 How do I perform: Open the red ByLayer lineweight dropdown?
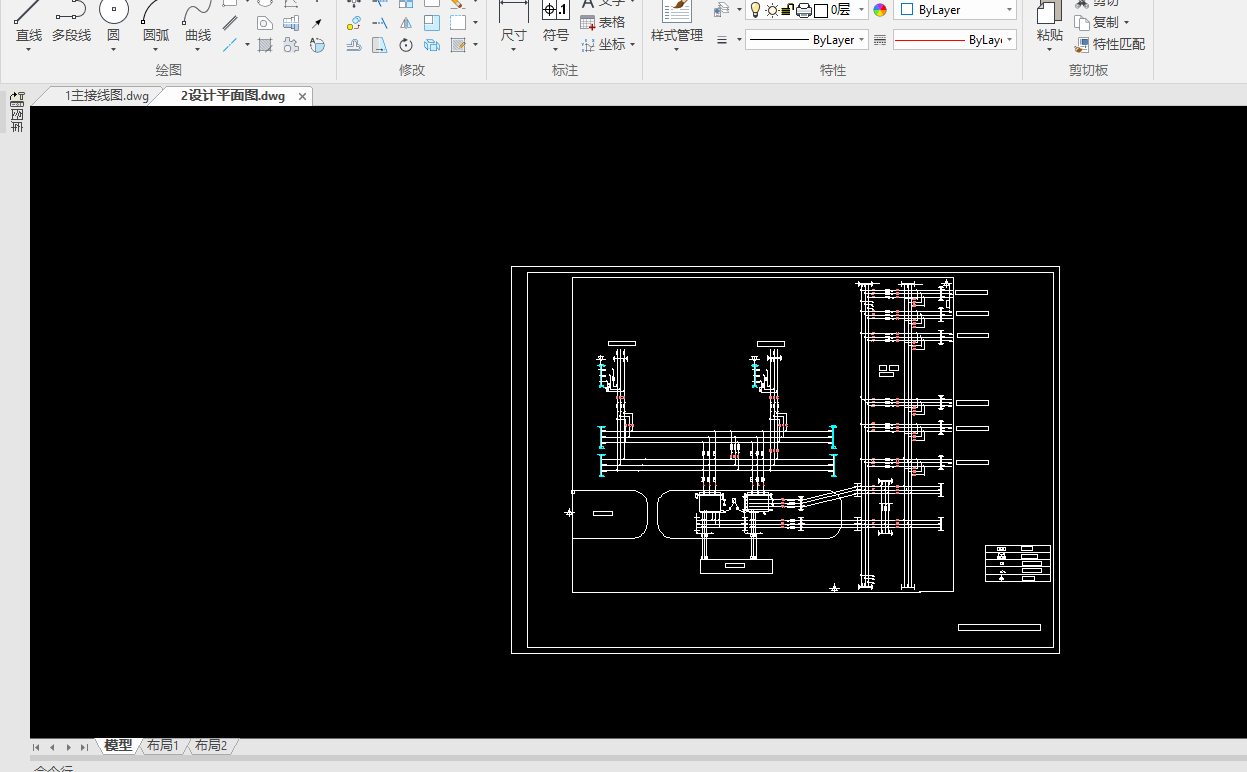[1009, 40]
